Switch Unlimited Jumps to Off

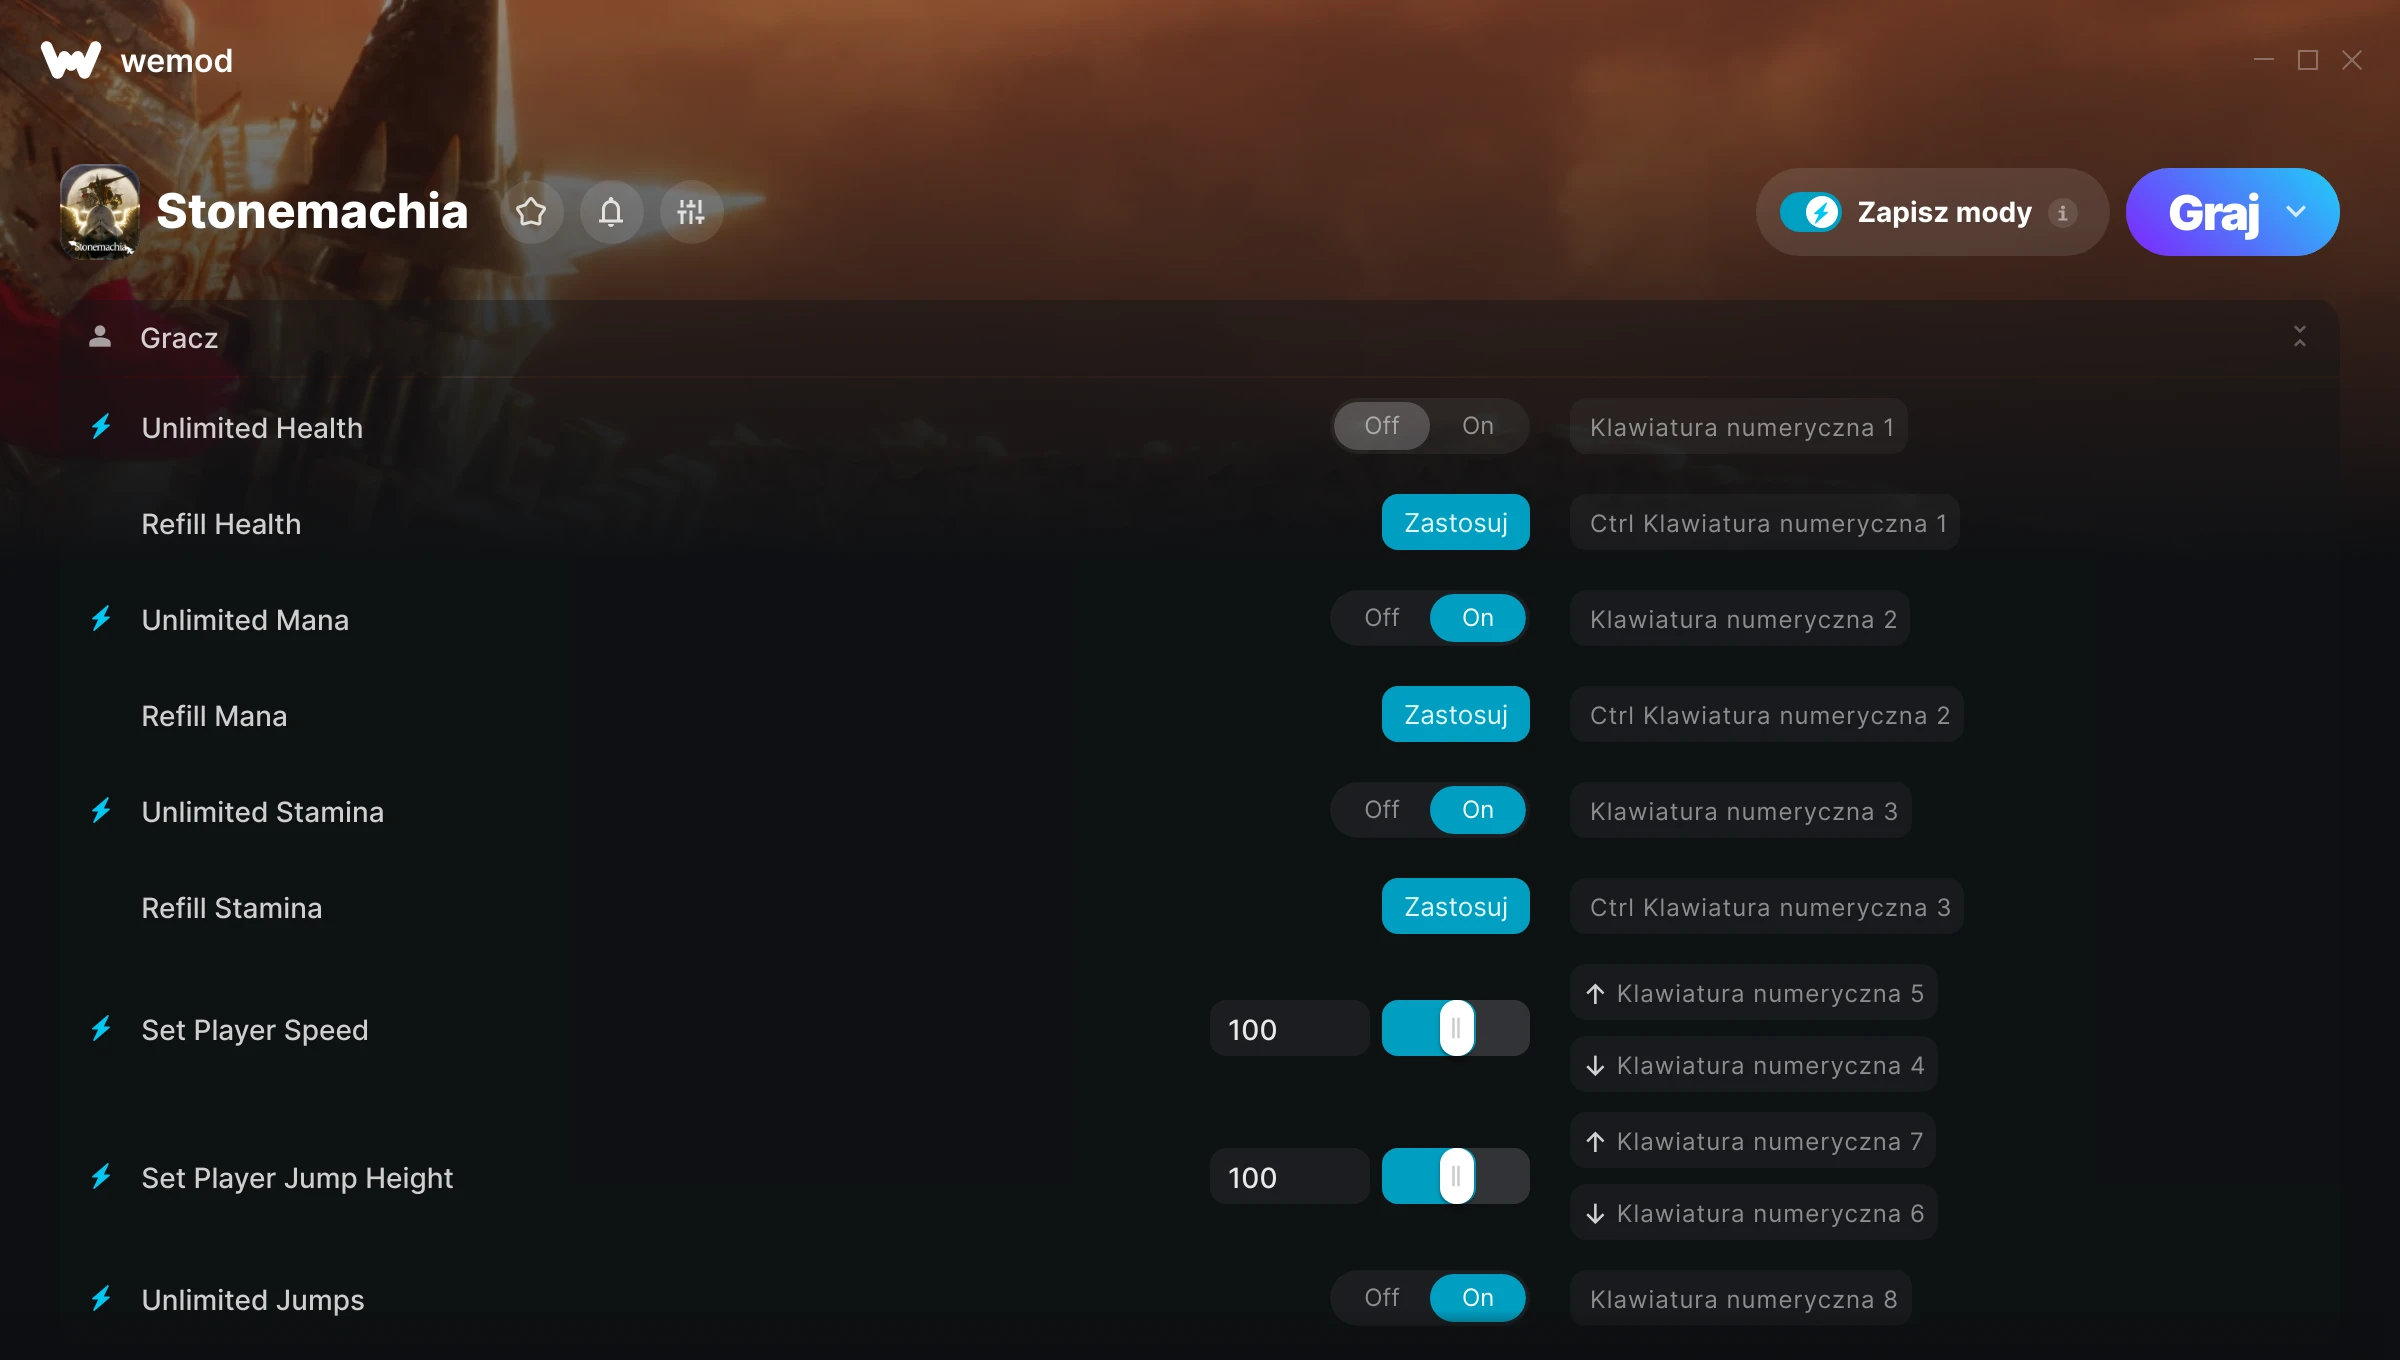1382,1298
